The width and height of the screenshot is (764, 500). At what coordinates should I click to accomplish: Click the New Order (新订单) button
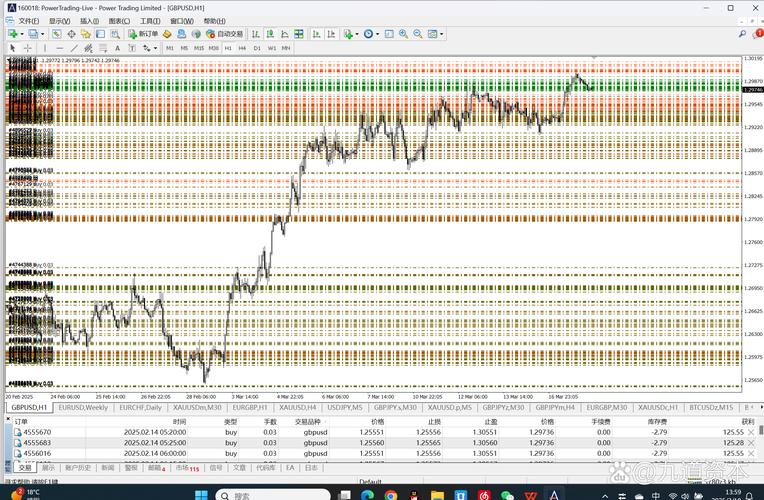pyautogui.click(x=143, y=34)
